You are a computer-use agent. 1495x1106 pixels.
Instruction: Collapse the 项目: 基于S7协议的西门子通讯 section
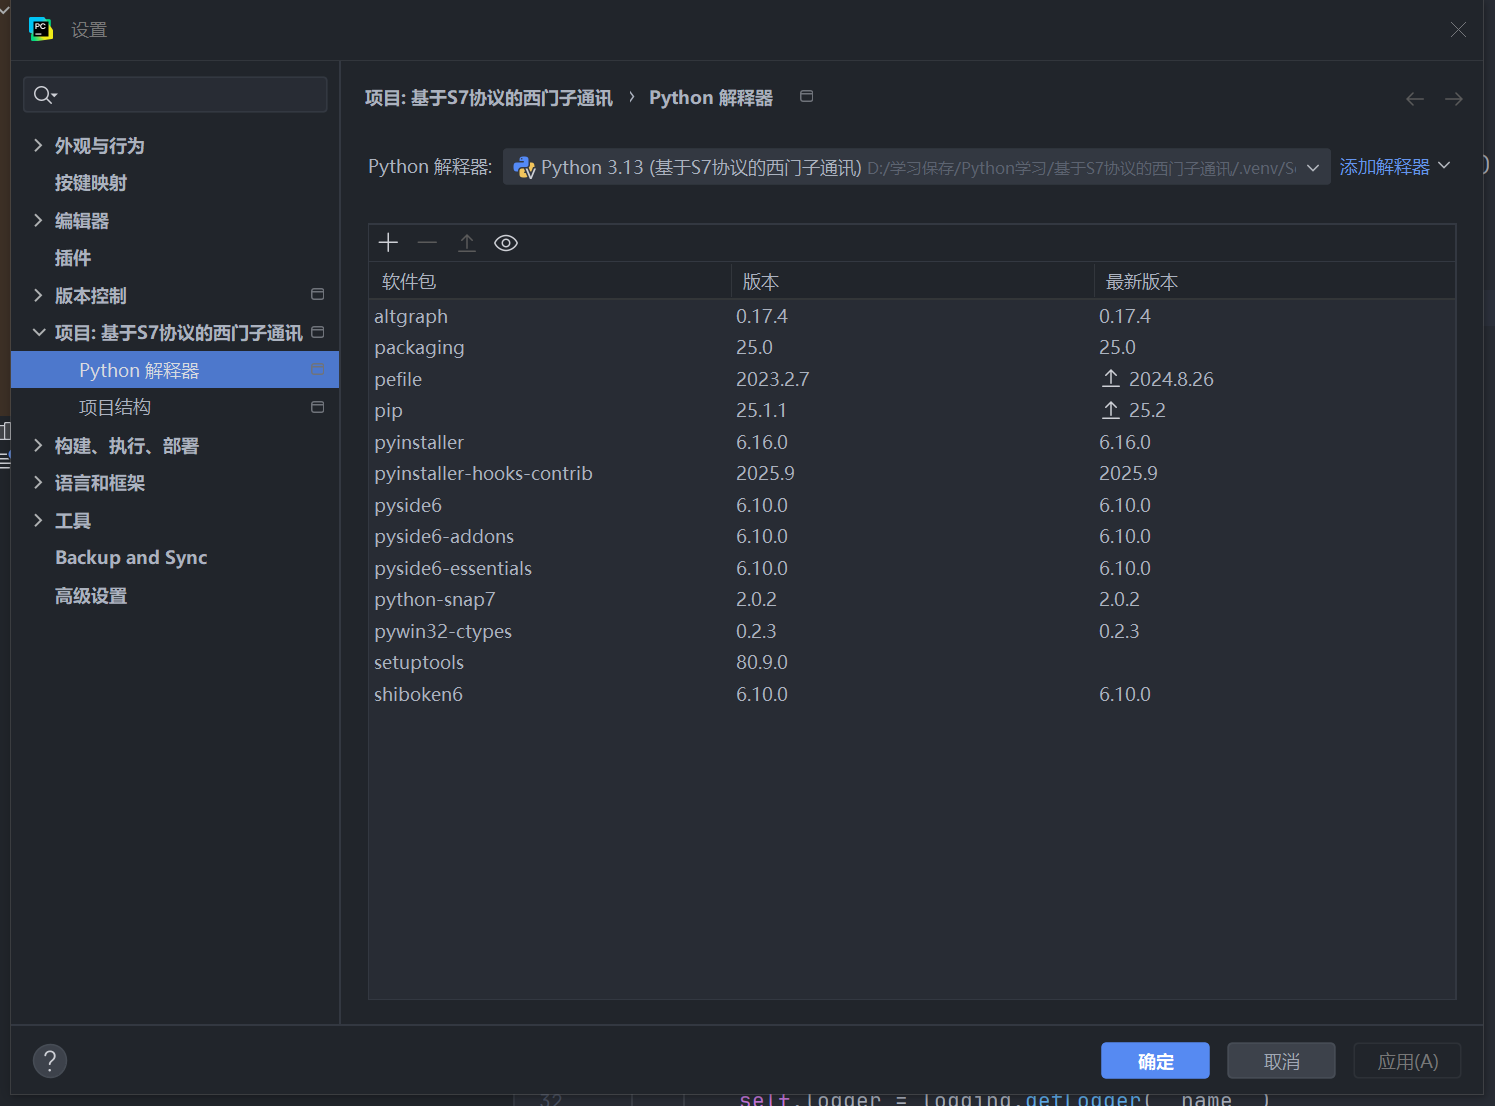(39, 332)
